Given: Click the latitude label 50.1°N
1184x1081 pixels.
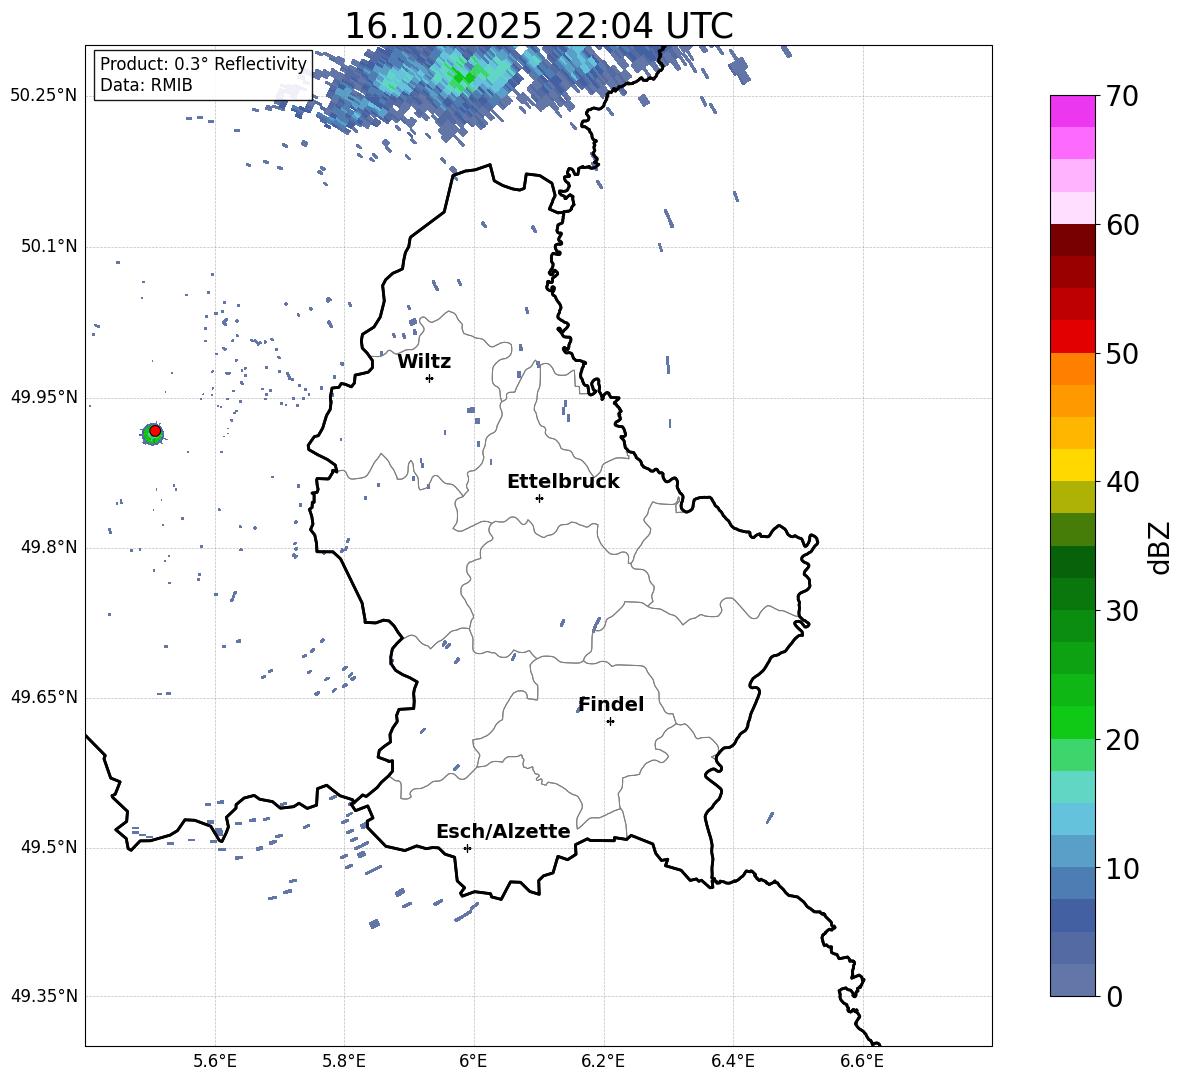Looking at the screenshot, I should click(x=49, y=247).
